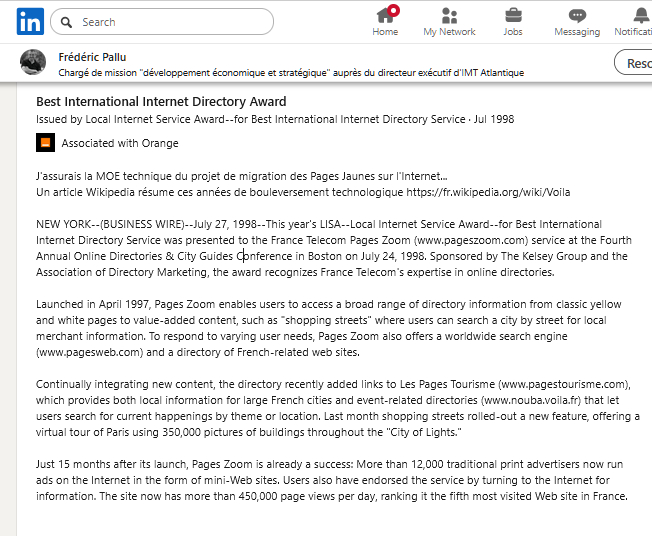
Task: Focus the Search input field
Action: coord(170,22)
